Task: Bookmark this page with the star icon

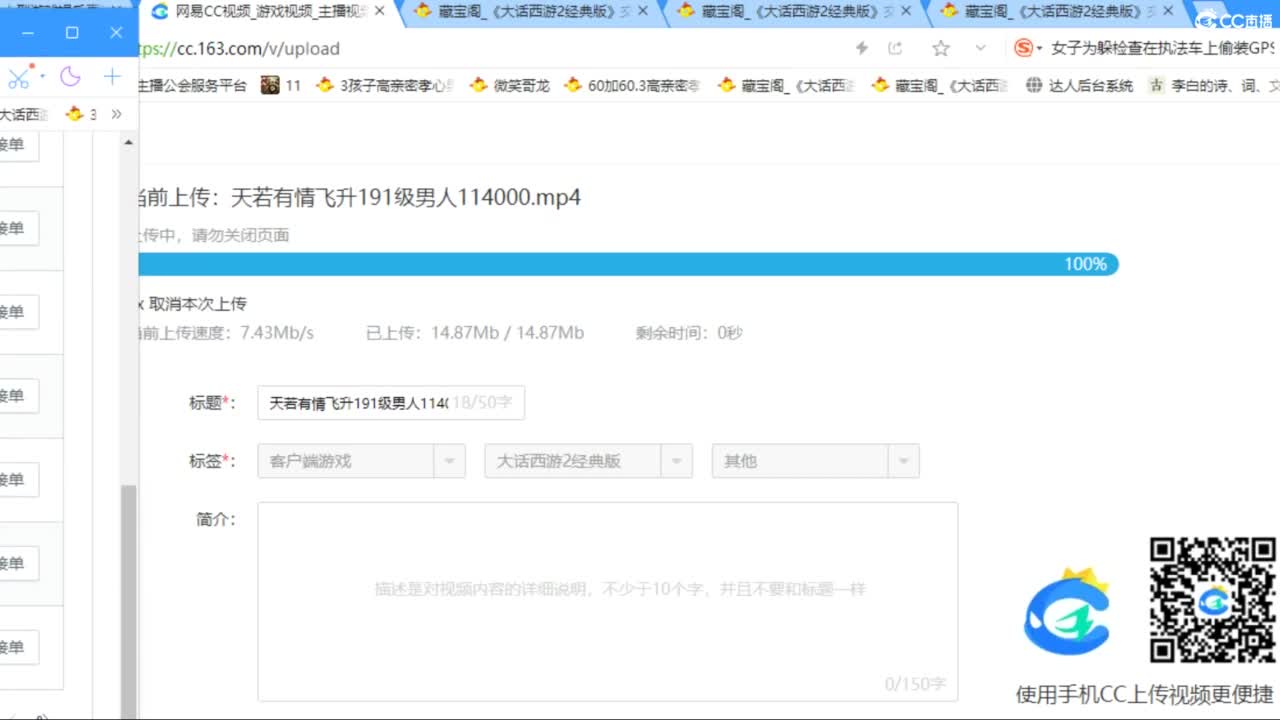Action: pos(940,48)
